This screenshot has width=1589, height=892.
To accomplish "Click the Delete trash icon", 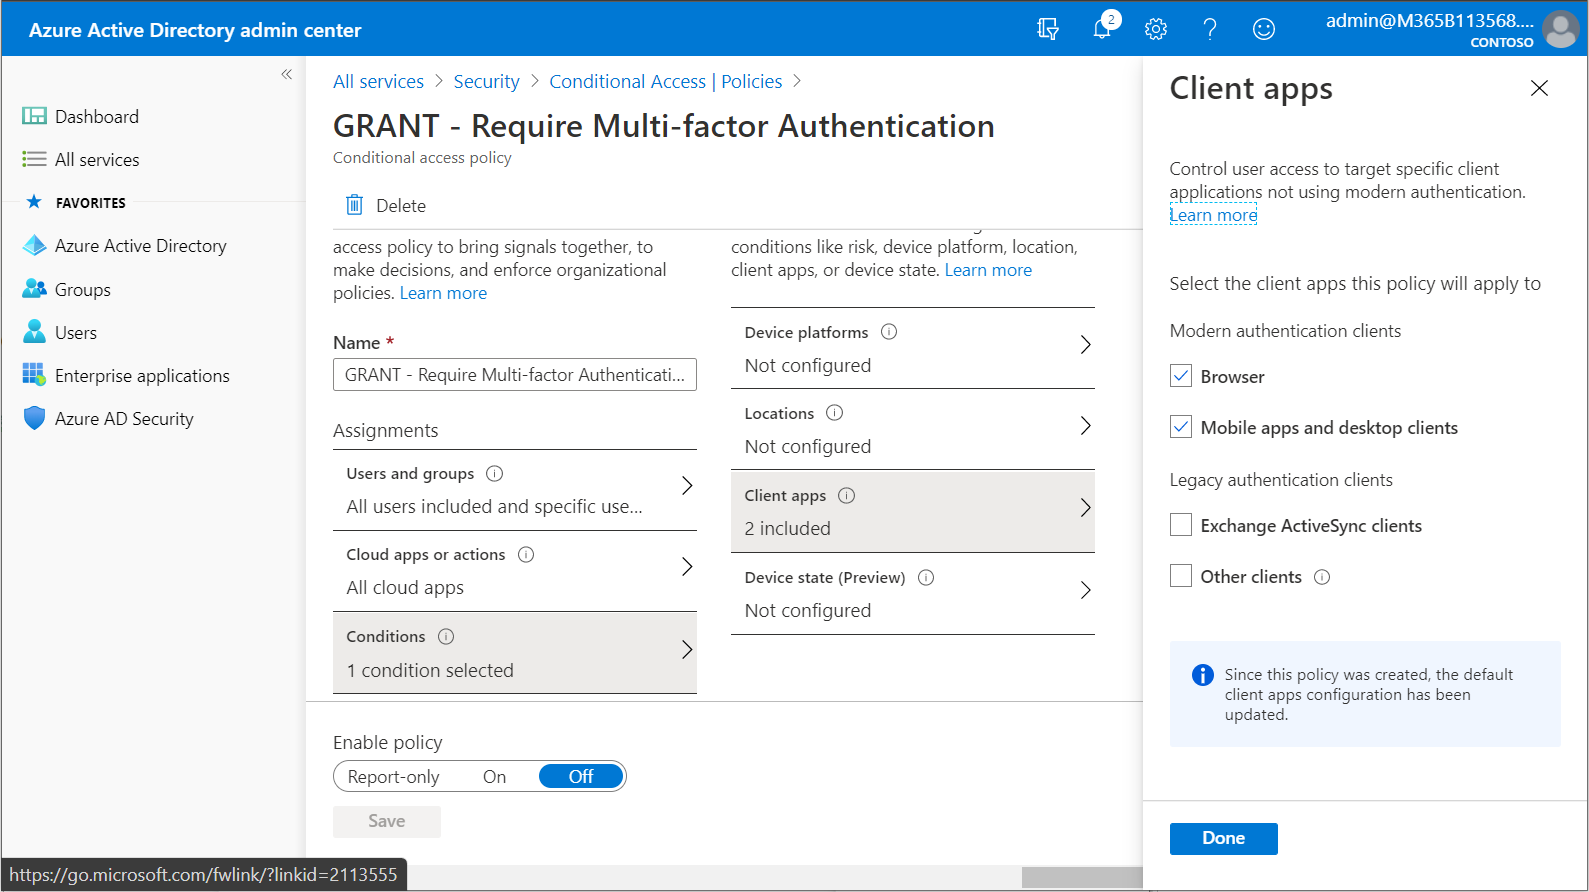I will [x=354, y=205].
